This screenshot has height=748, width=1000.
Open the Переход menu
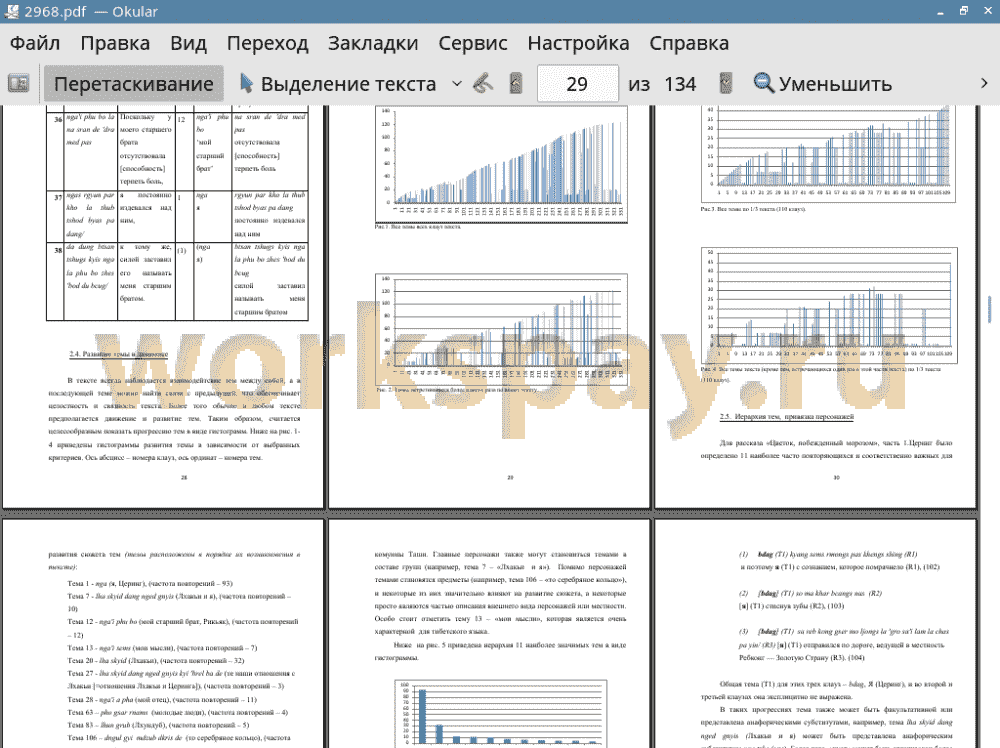267,43
